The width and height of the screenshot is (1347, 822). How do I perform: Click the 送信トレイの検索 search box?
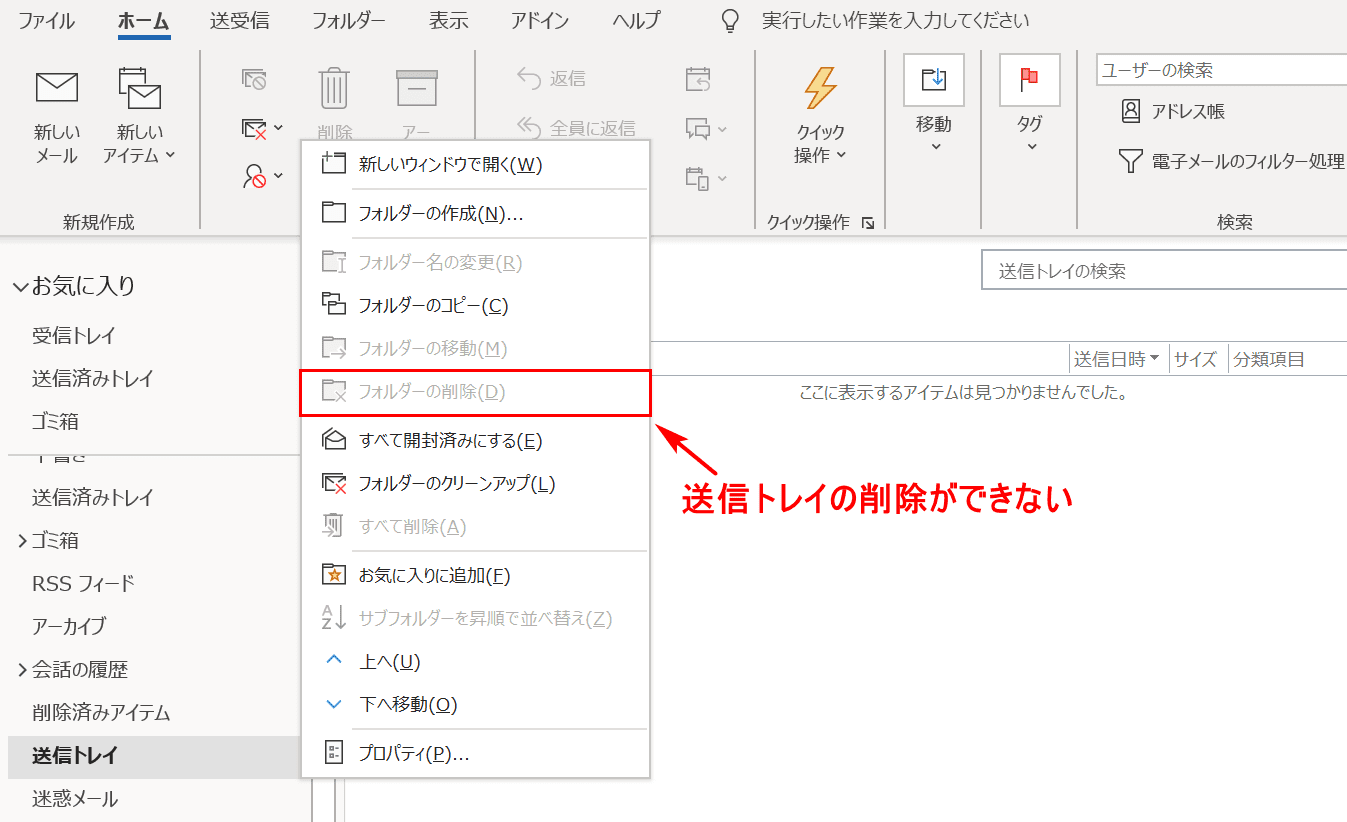[x=1160, y=271]
